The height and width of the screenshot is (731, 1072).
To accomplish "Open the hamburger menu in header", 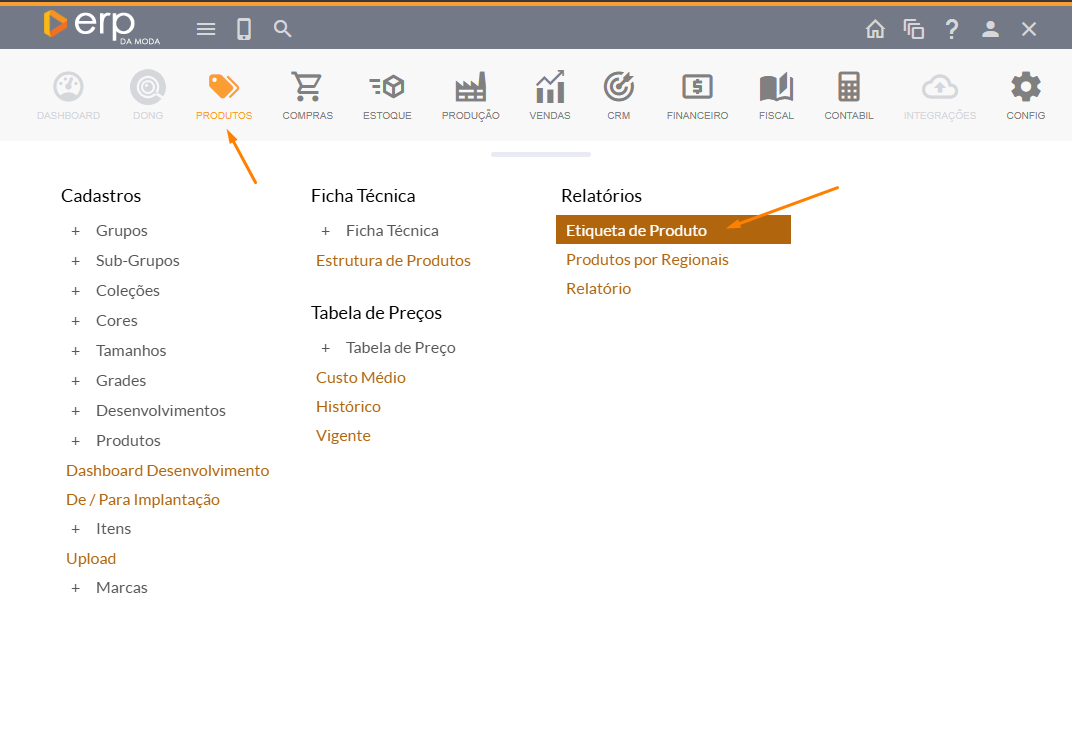I will pos(206,29).
